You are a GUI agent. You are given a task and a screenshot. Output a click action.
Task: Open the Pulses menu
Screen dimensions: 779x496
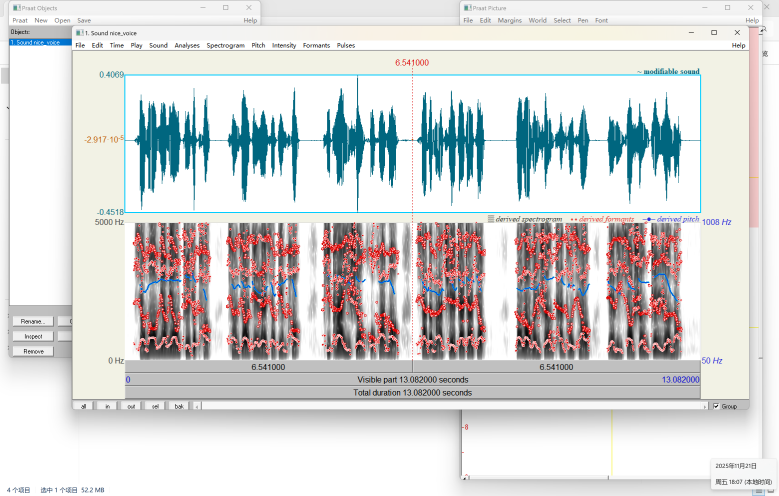click(x=346, y=45)
